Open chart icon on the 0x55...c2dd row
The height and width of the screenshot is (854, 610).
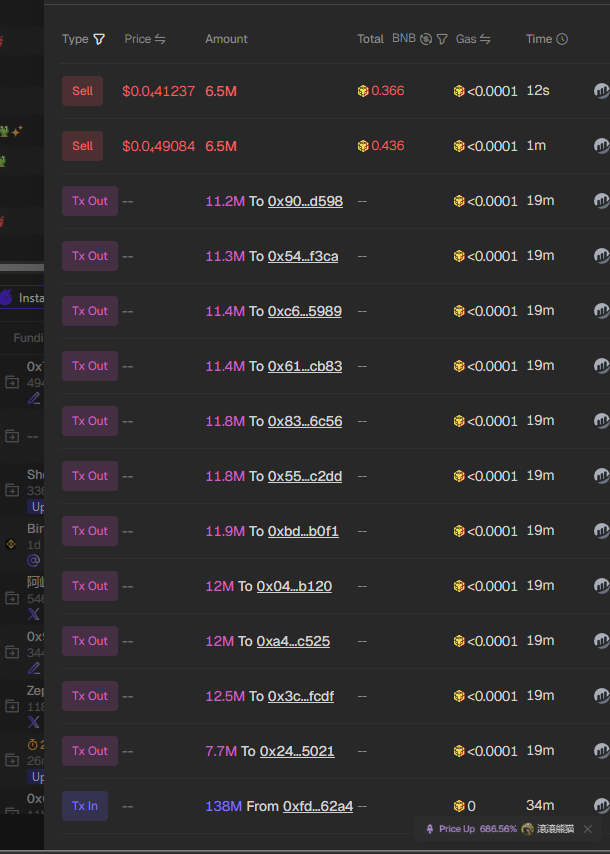[x=601, y=476]
